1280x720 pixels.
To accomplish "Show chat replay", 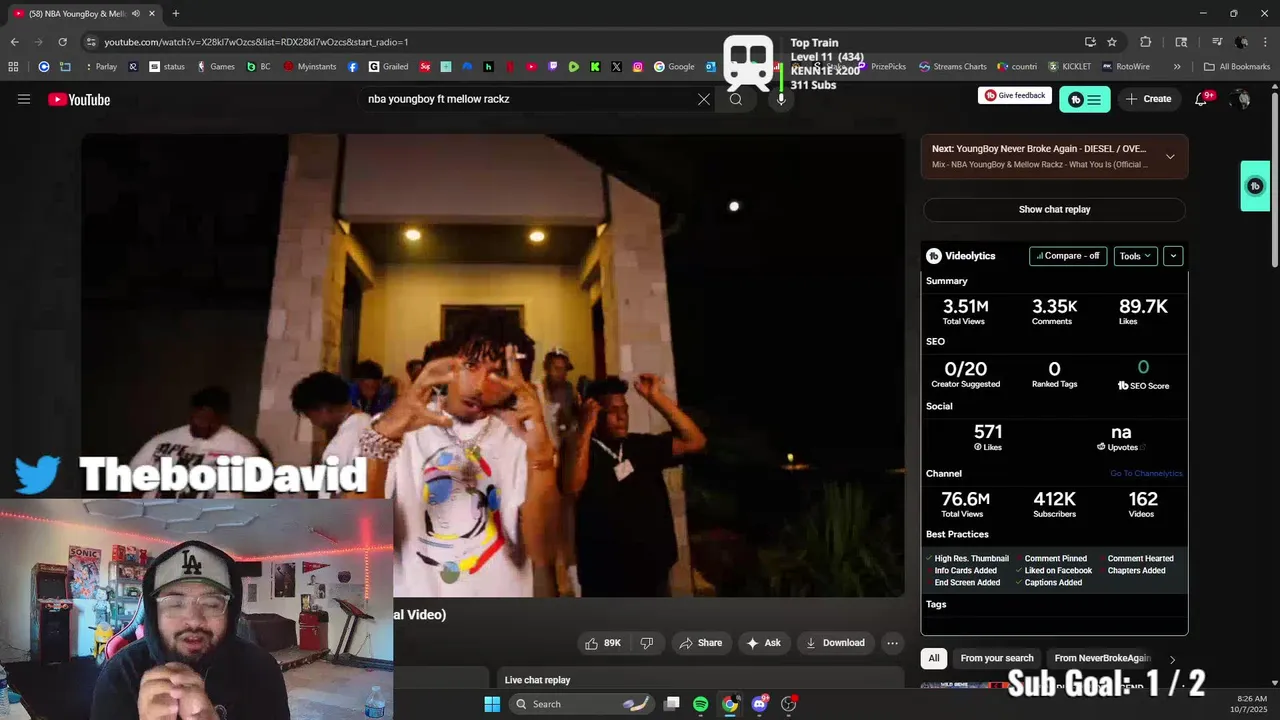I will click(1054, 209).
